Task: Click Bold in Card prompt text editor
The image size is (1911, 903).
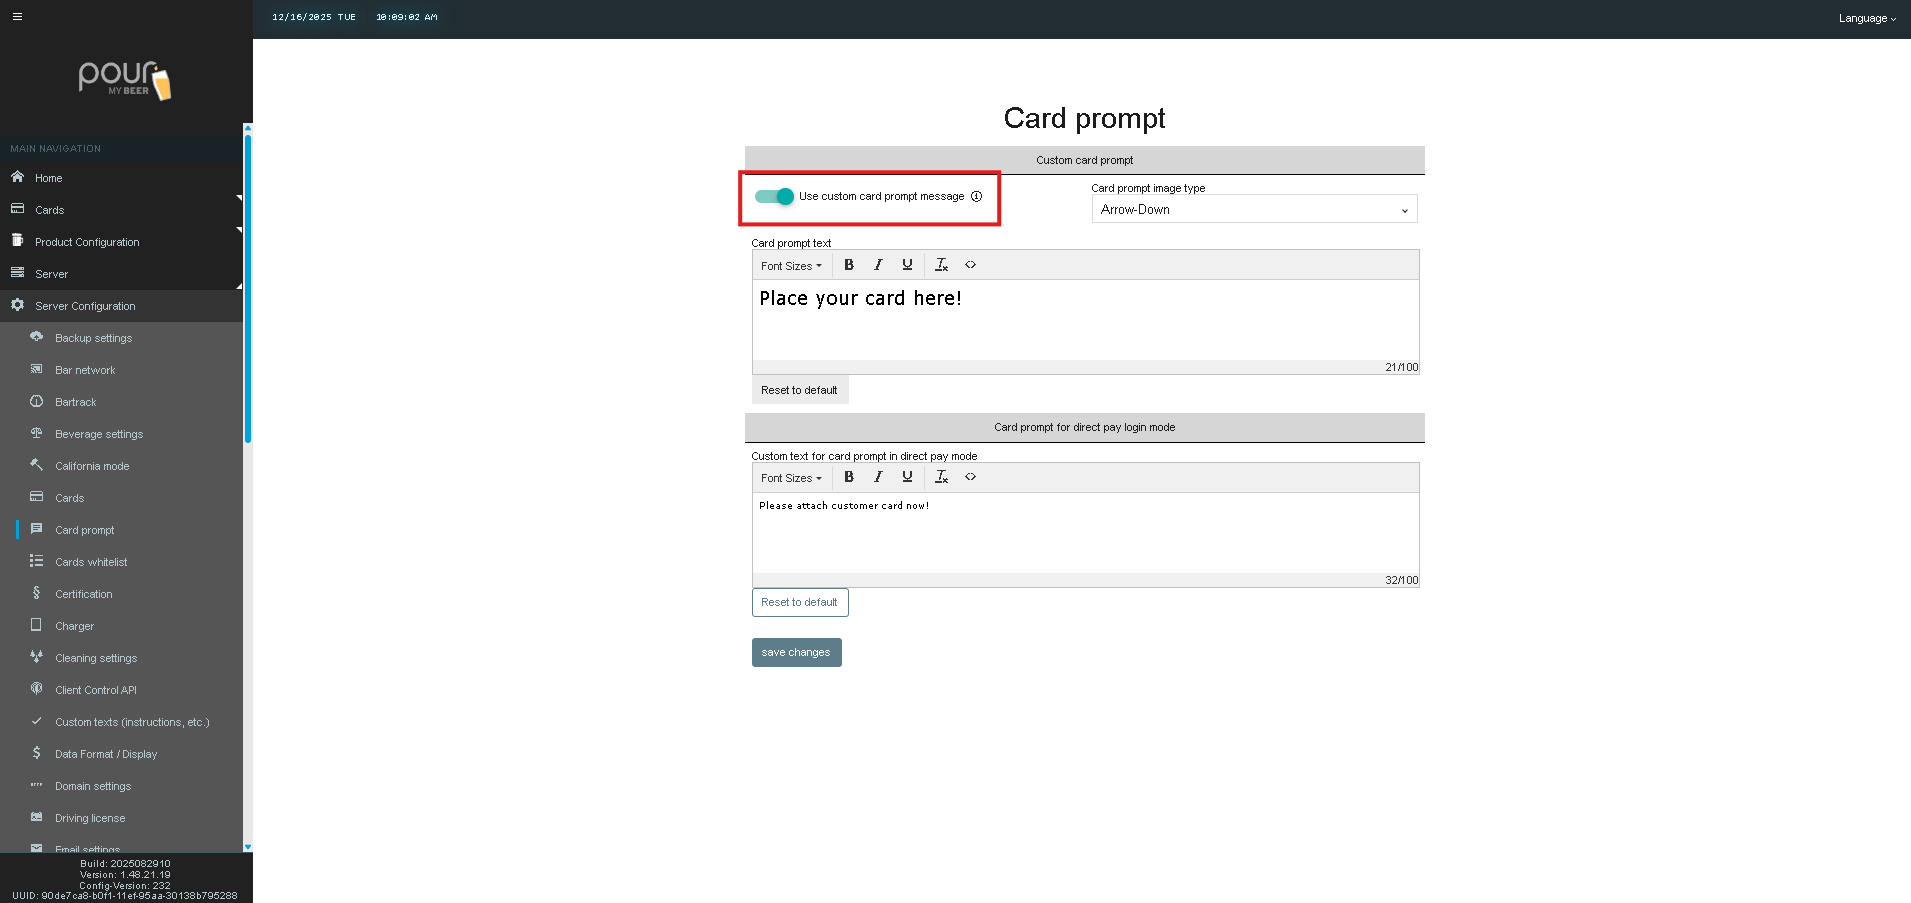Action: [849, 265]
